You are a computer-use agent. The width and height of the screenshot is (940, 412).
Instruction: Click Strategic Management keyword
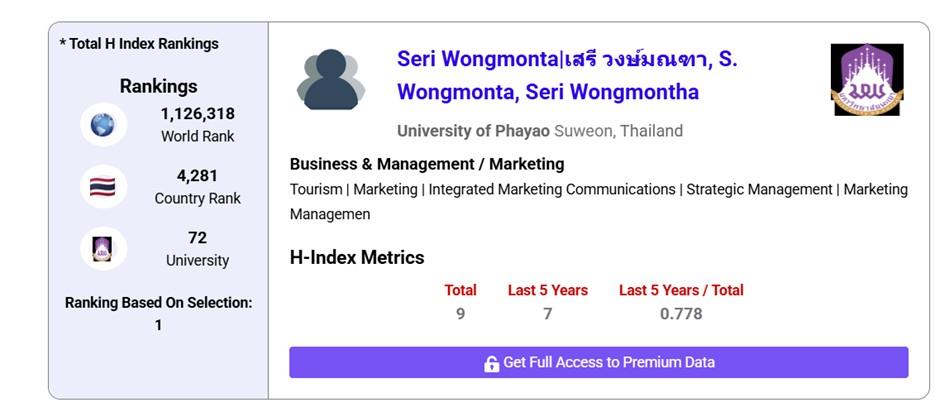tap(759, 190)
